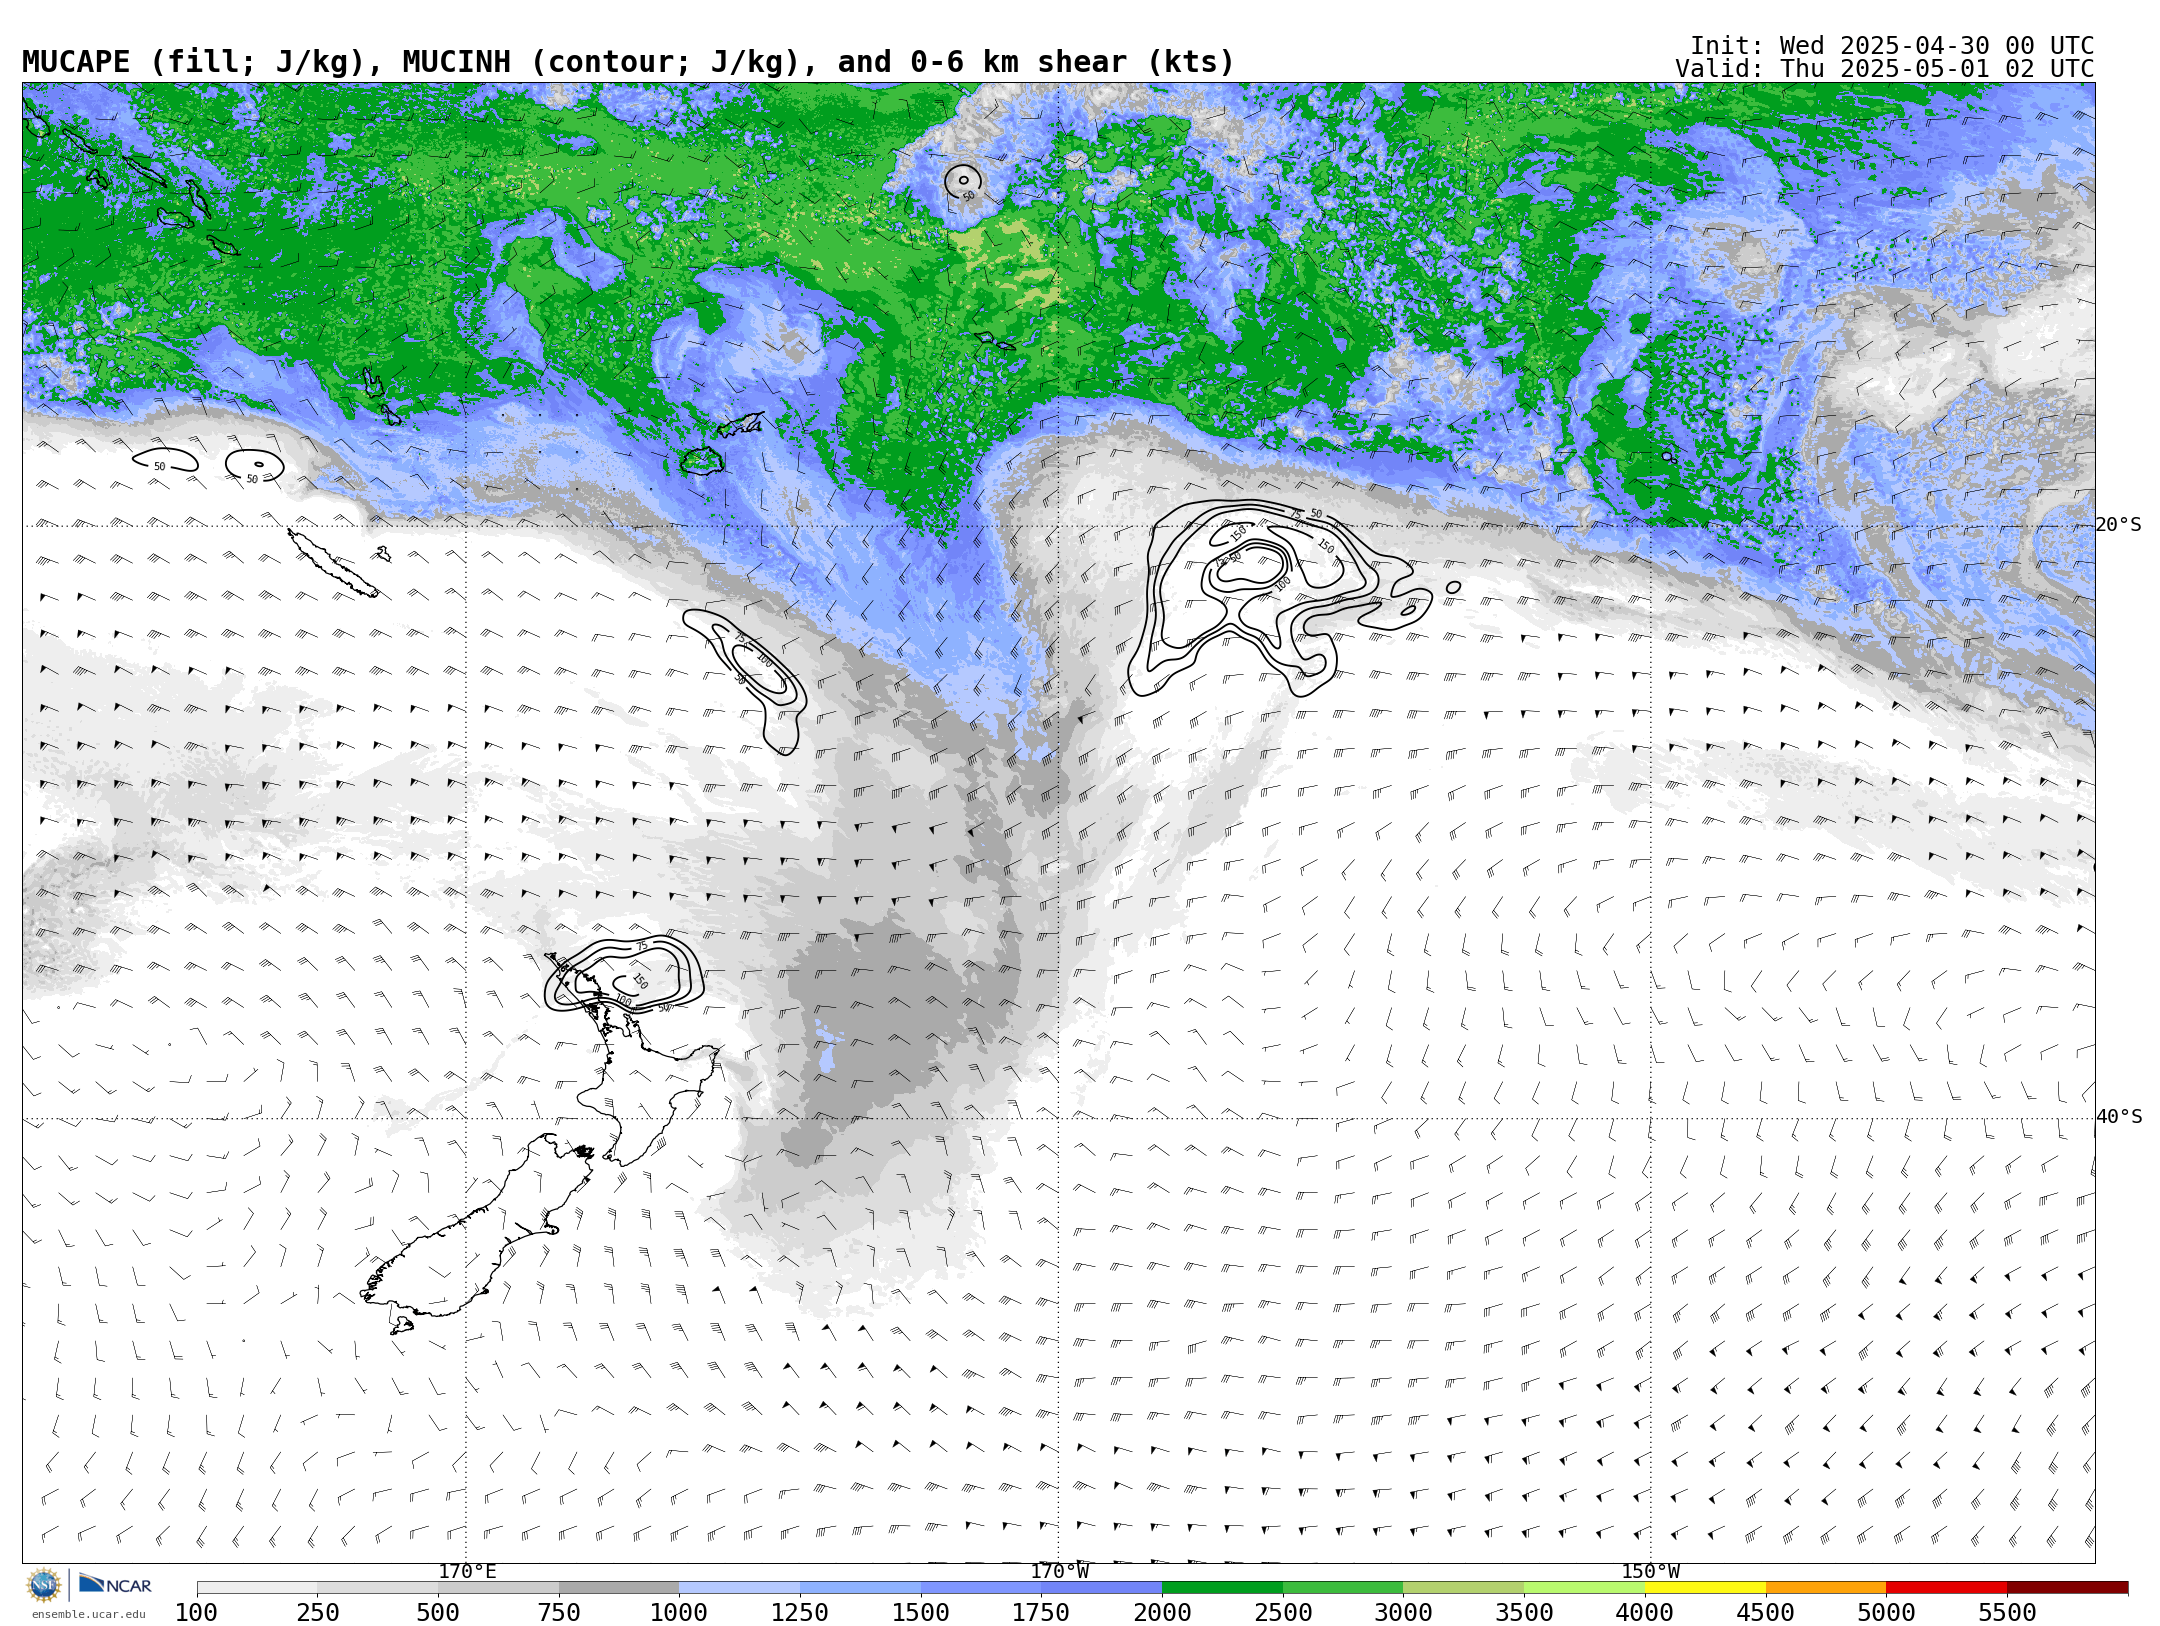This screenshot has width=2160, height=1626.
Task: Pick the lightest gray 100–250 colorbar segment
Action: (257, 1588)
